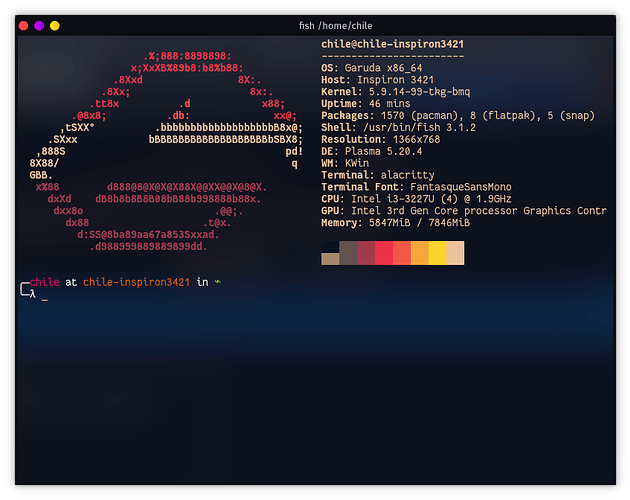Image resolution: width=630 pixels, height=500 pixels.
Task: Click the 'Kernel: 5.9.14-99-tkg-bmq' line
Action: pyautogui.click(x=395, y=92)
